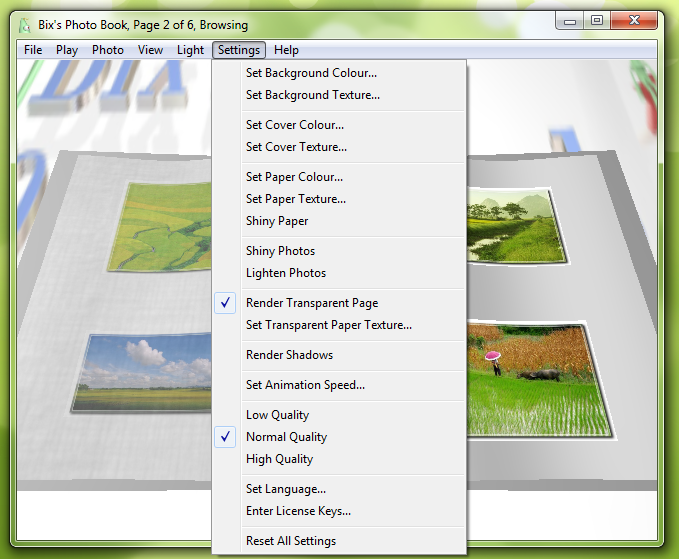Screen dimensions: 679x559
Task: Select Set Cover Colour...
Action: tap(340, 125)
